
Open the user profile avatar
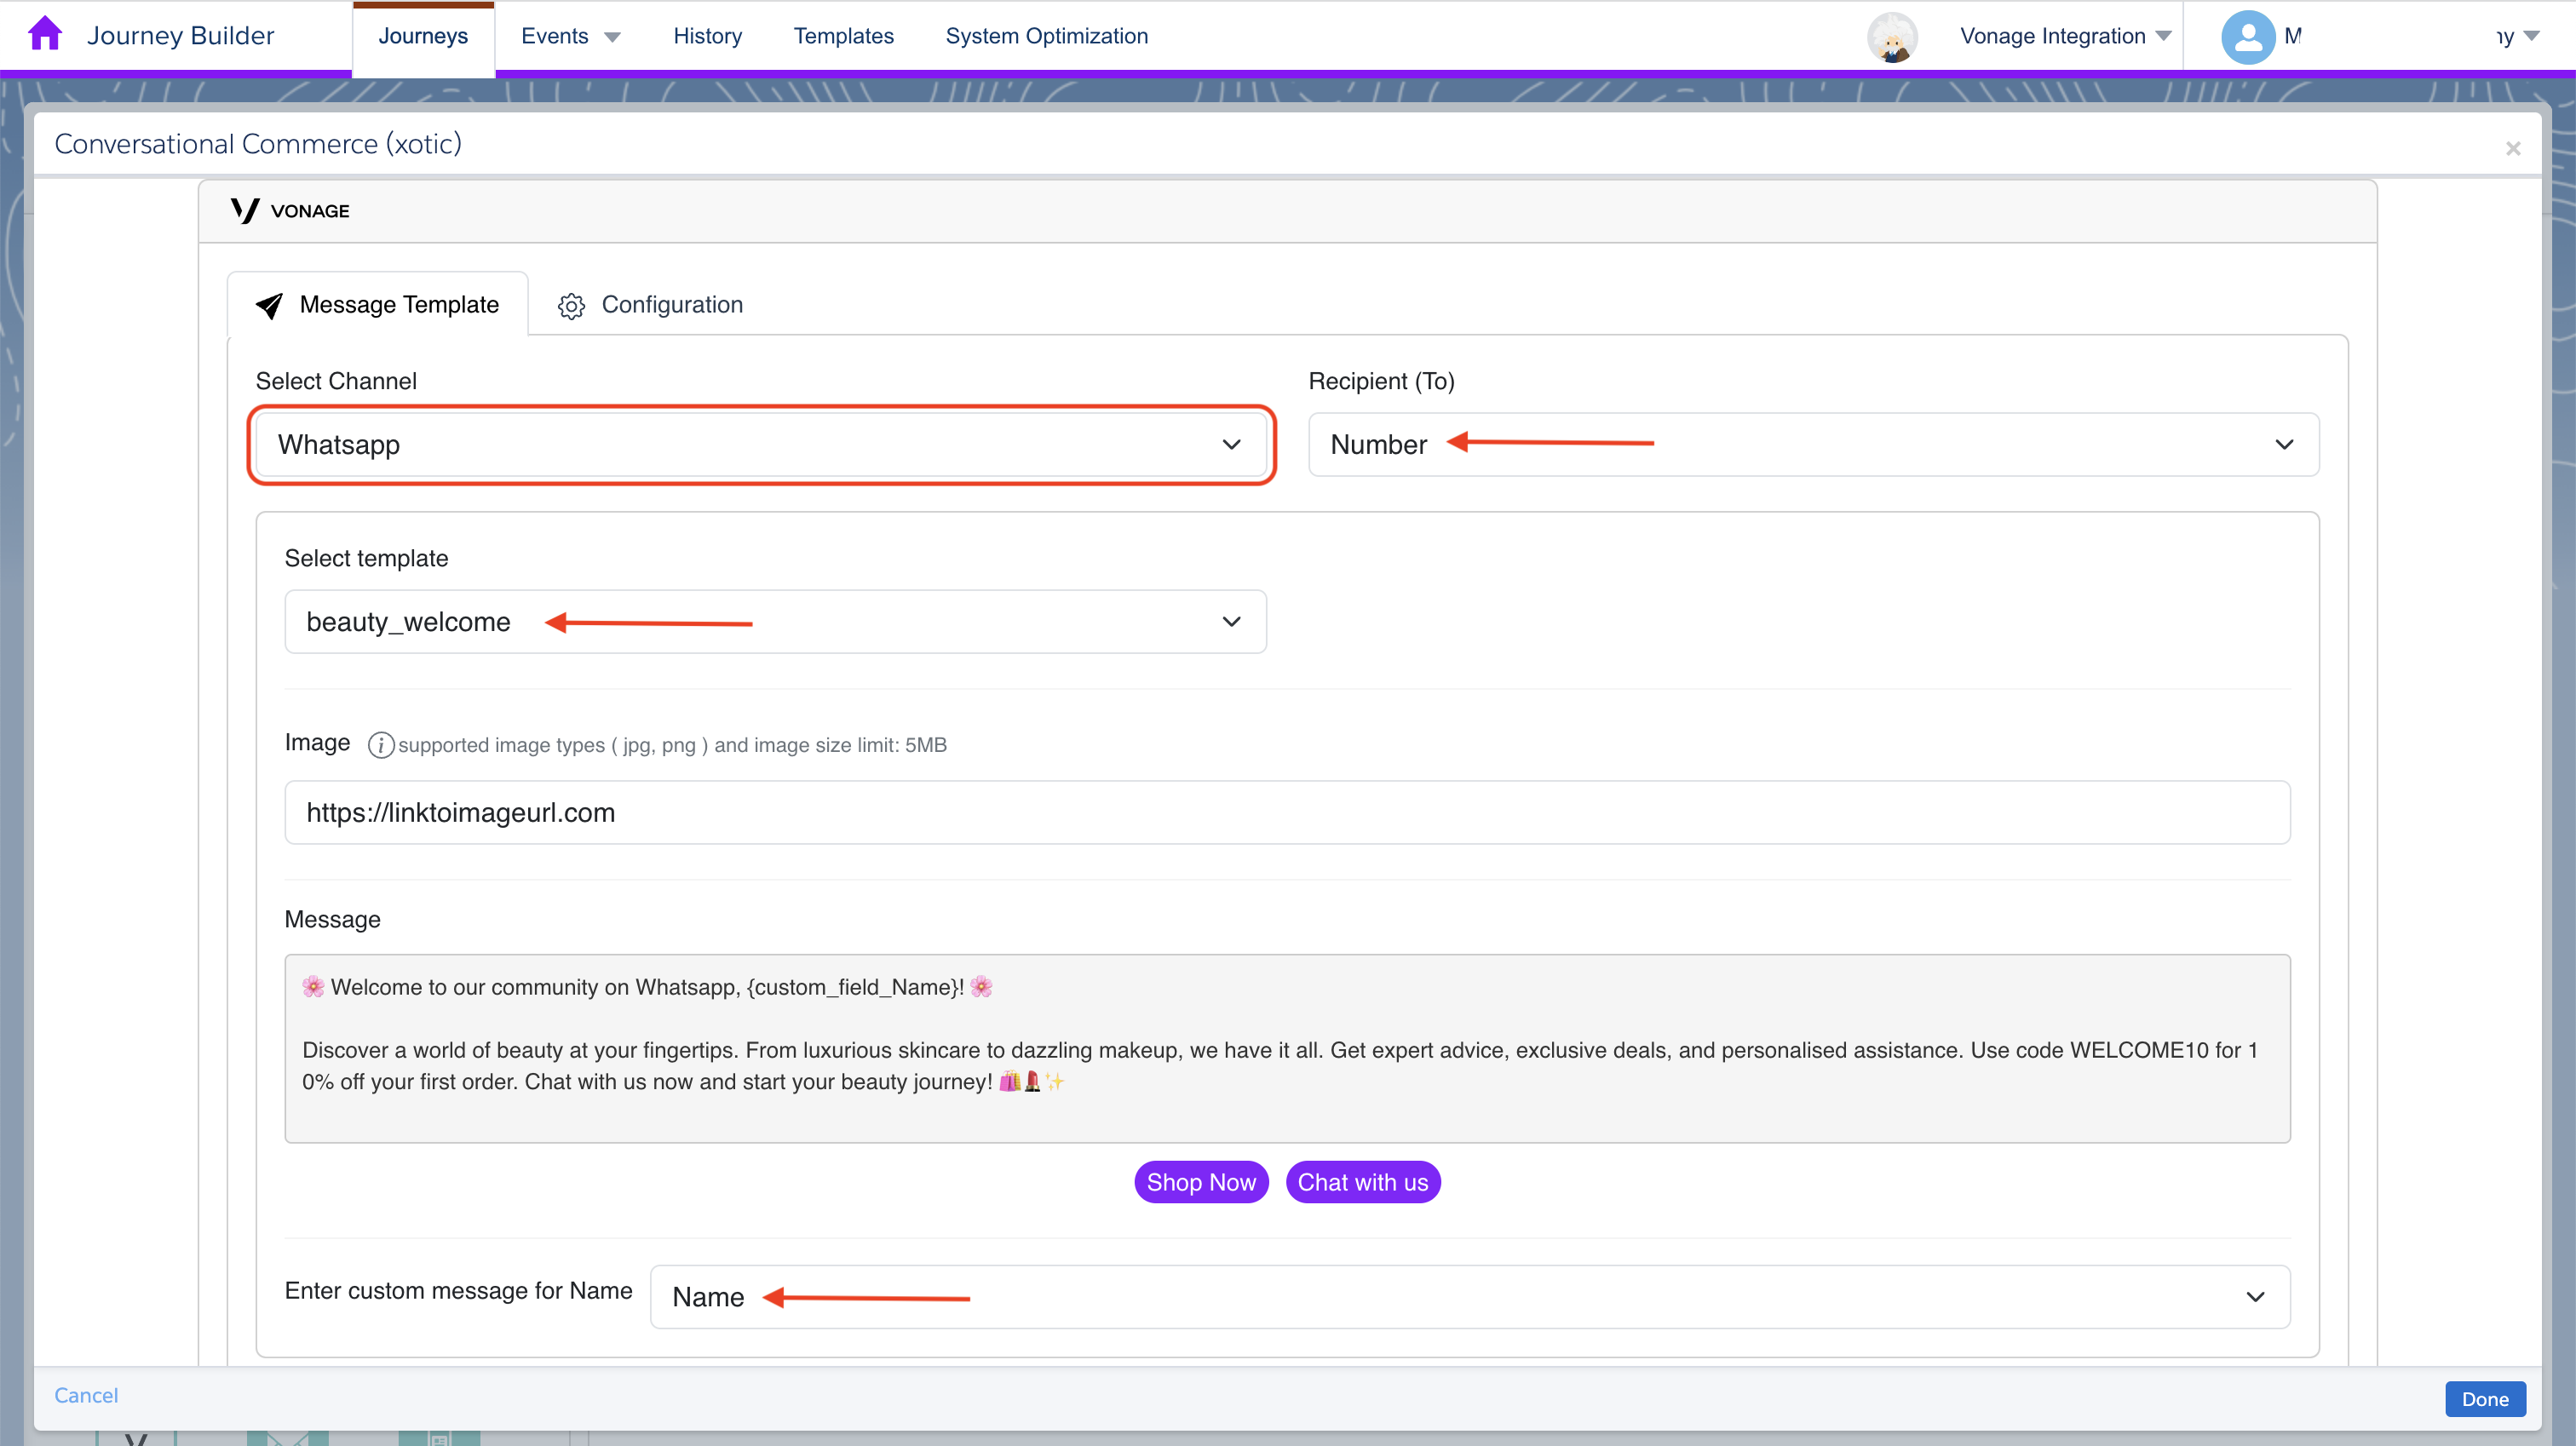point(2247,37)
